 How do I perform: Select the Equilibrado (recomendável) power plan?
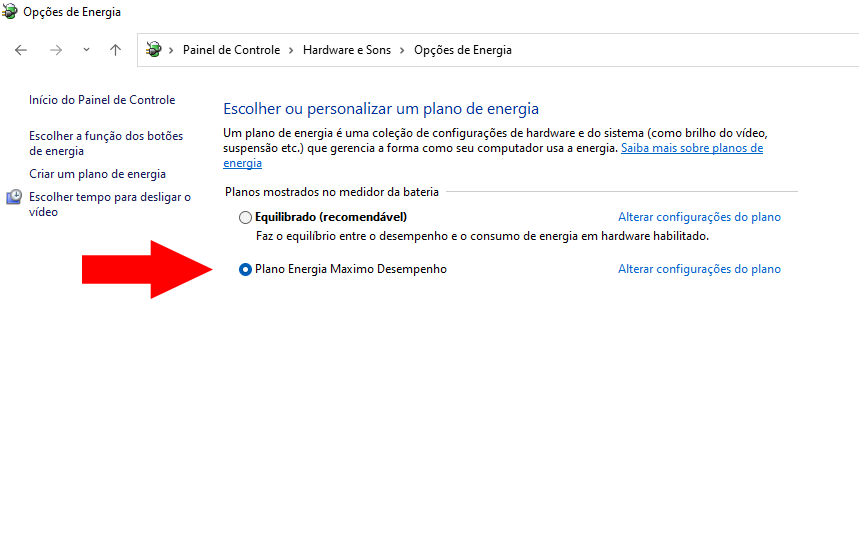[x=246, y=217]
